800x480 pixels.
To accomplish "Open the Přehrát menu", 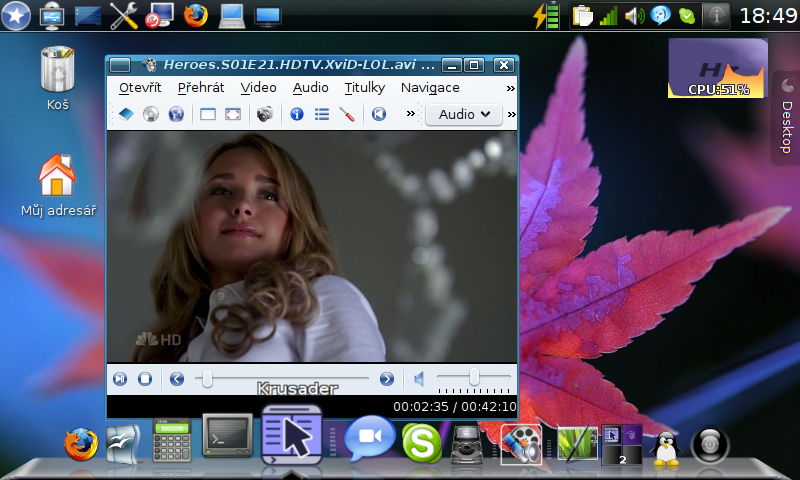I will point(201,88).
